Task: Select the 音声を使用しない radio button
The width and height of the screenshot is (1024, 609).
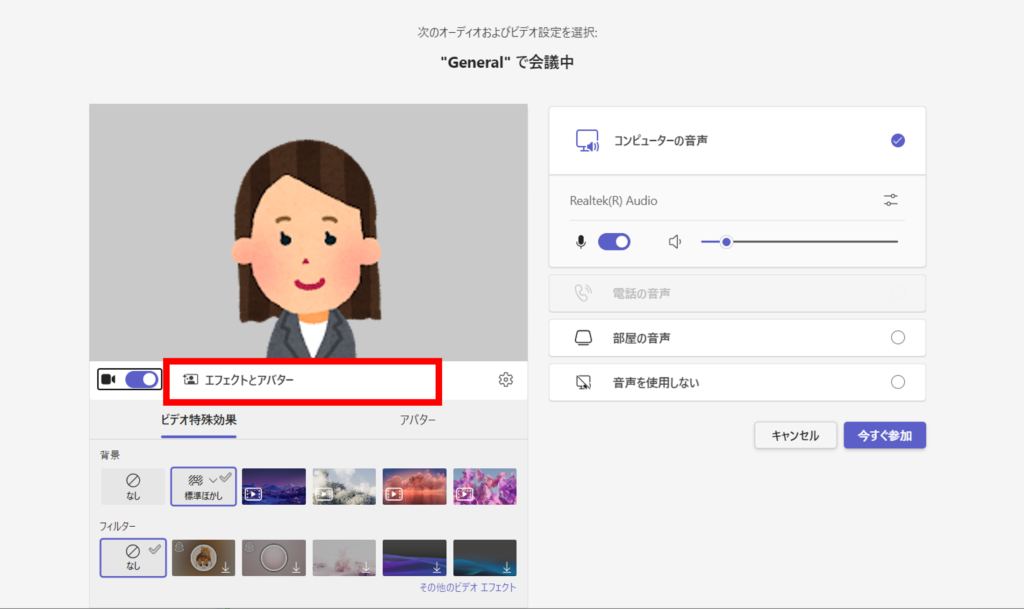Action: 898,382
